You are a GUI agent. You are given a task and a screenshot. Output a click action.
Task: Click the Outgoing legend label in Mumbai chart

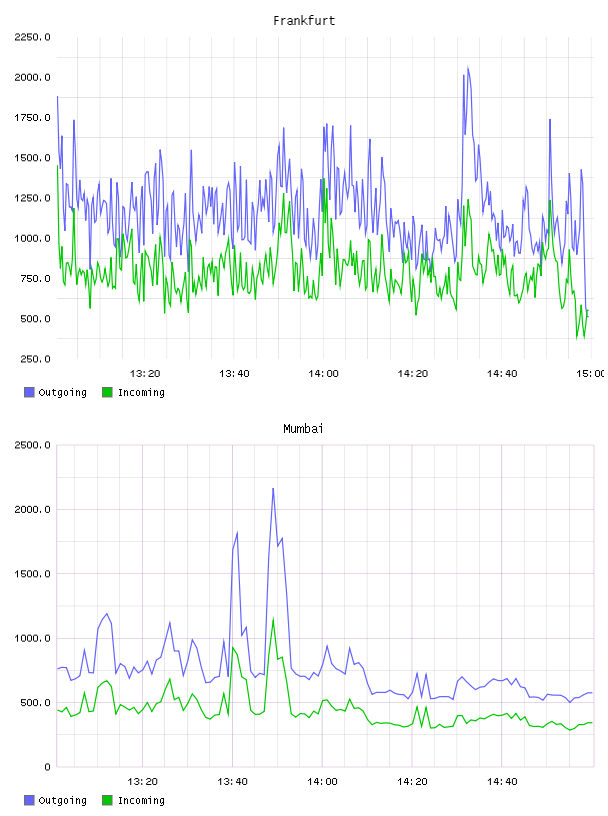[62, 800]
